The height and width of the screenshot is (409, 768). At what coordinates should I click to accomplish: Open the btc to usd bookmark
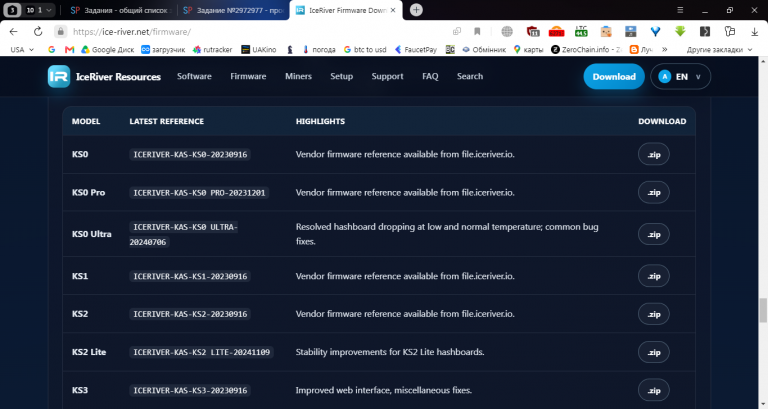(365, 49)
